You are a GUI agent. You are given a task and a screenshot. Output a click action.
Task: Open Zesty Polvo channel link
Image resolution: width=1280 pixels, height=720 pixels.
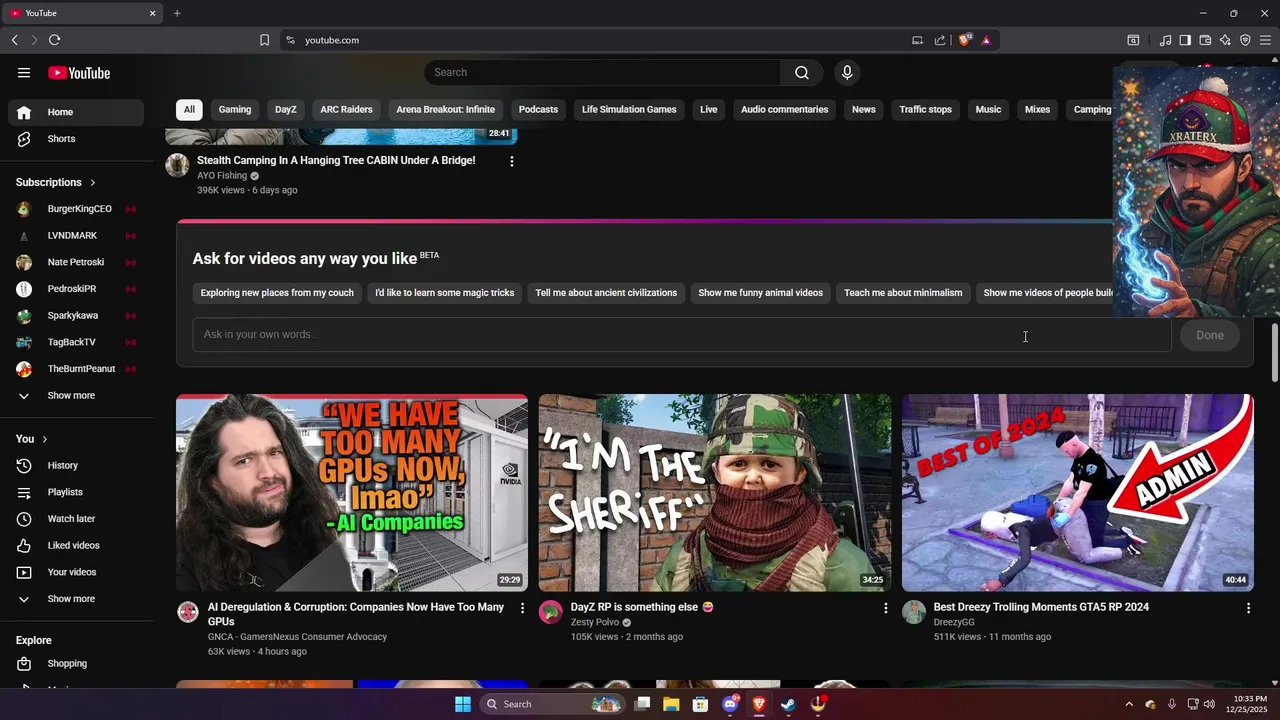[595, 622]
